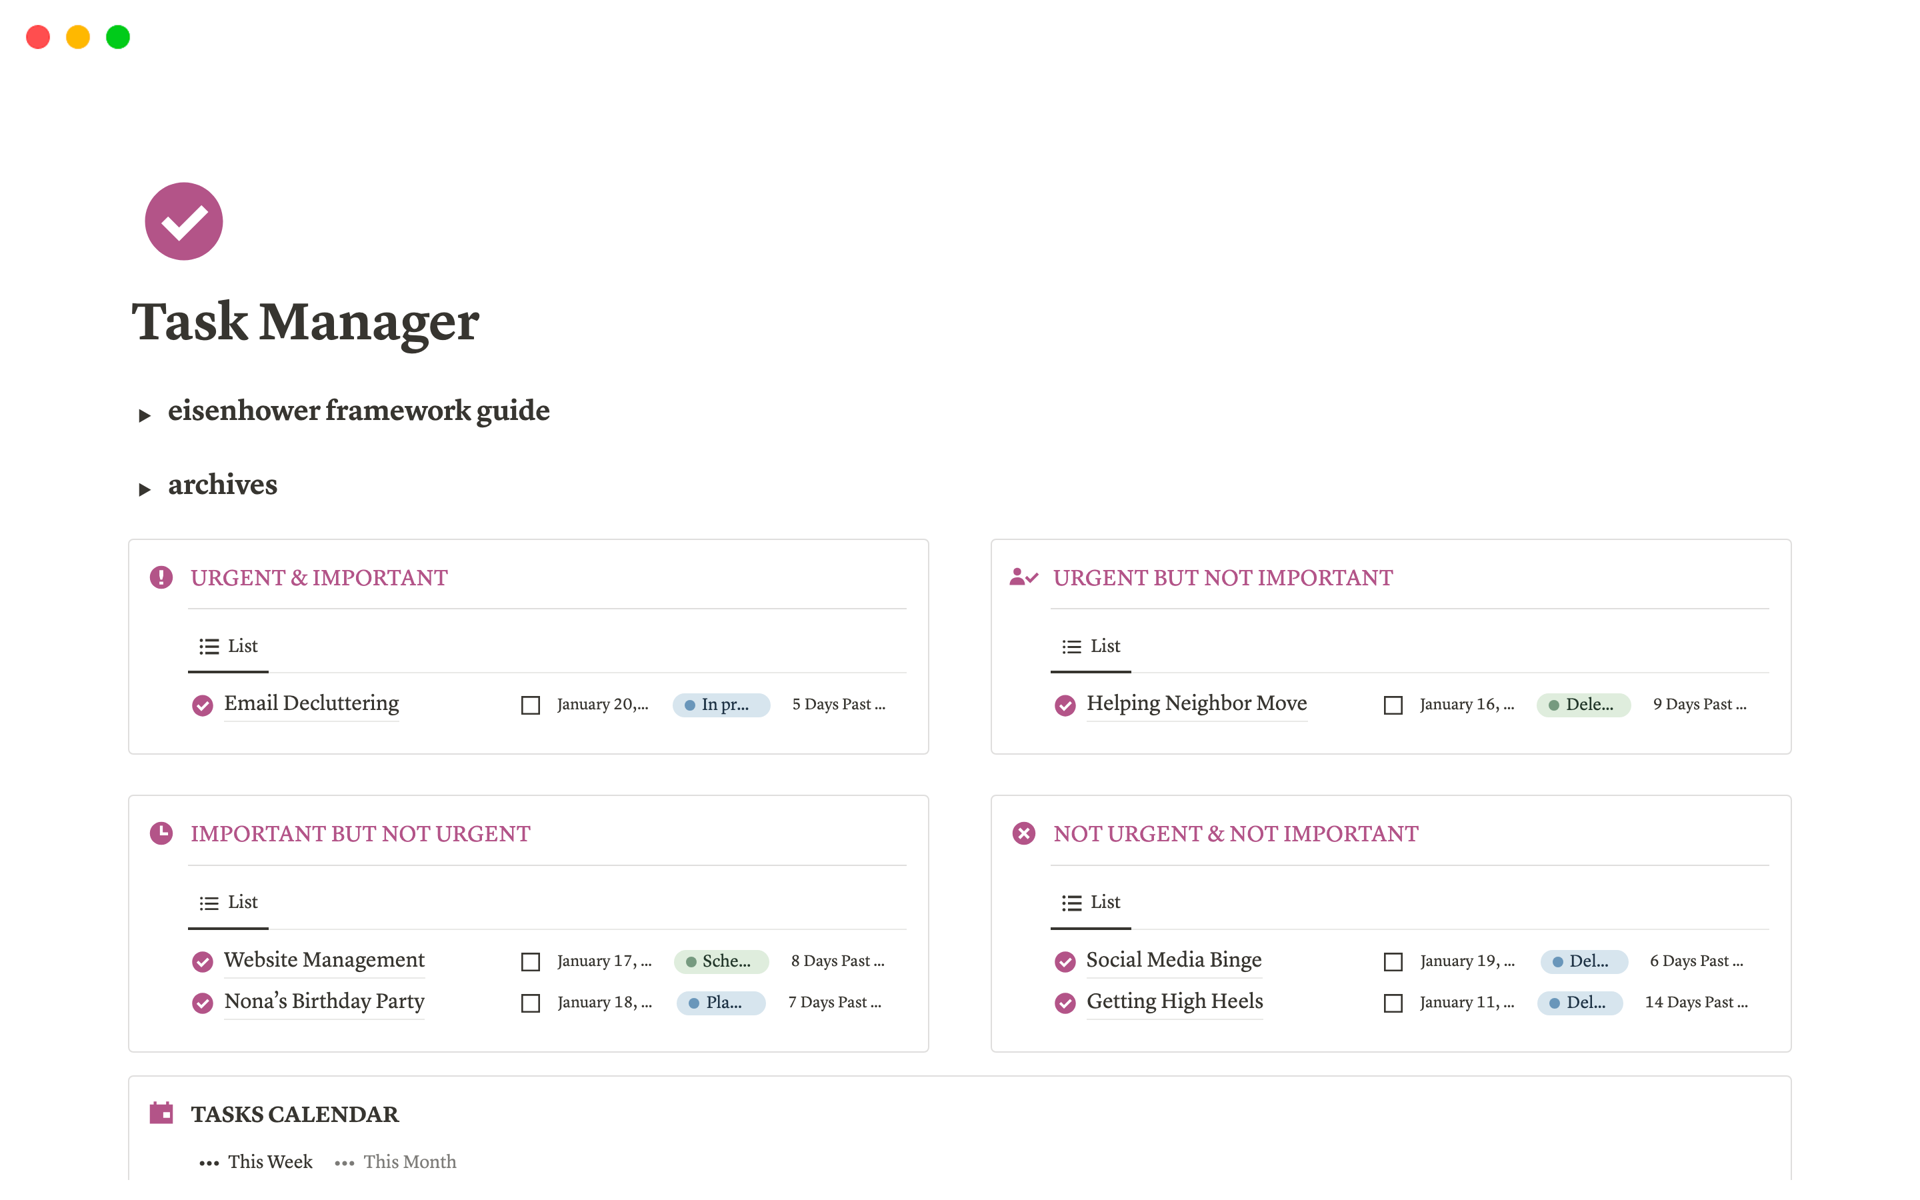Screen dimensions: 1920x1200
Task: Click the person-check icon beside URGENT BUT NOT IMPORTANT
Action: [x=1023, y=577]
